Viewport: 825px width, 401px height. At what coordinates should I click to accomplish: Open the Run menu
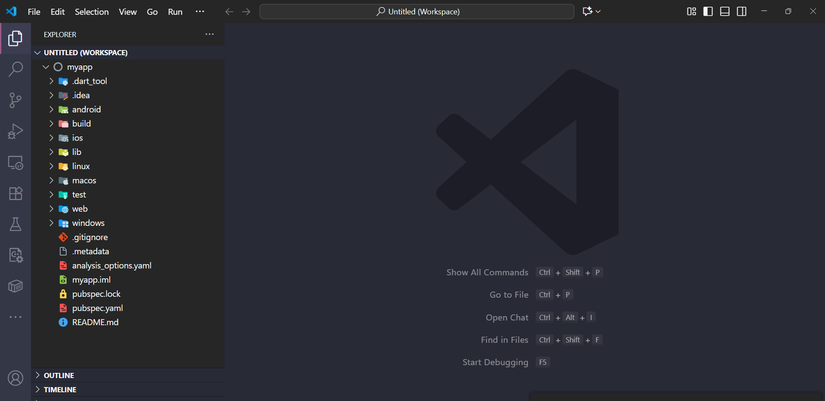pos(175,12)
